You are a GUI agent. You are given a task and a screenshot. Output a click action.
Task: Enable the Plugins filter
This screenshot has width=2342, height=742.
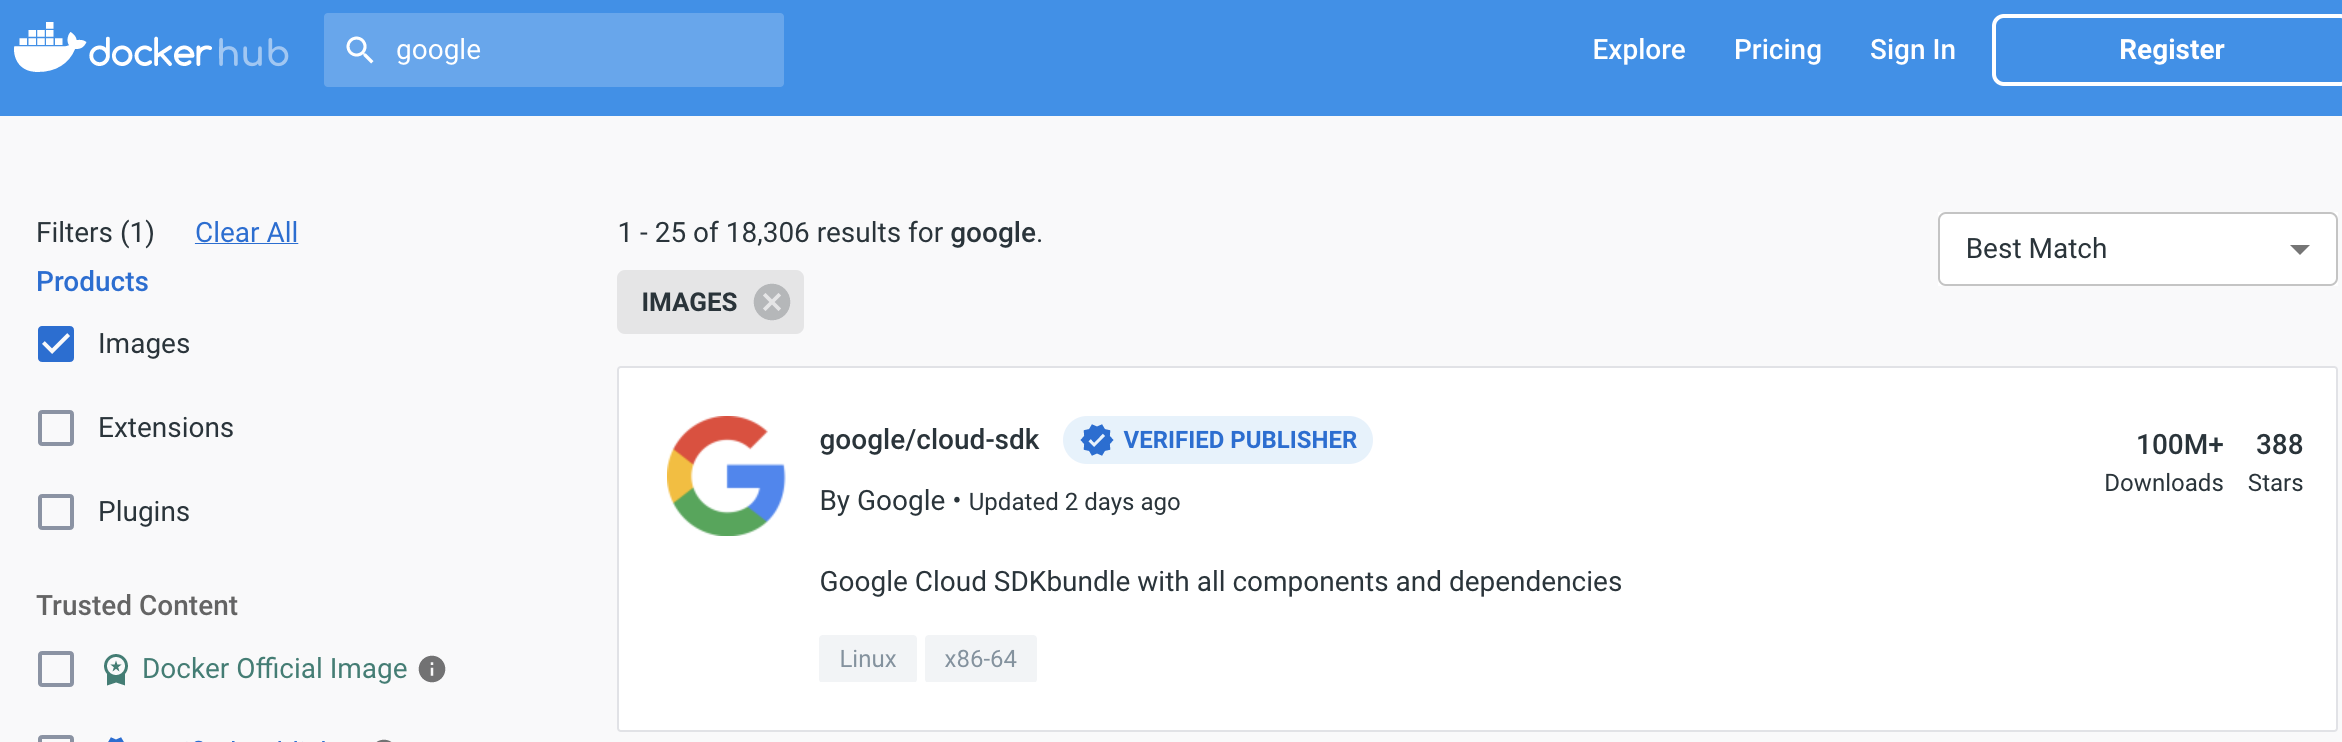(x=56, y=511)
